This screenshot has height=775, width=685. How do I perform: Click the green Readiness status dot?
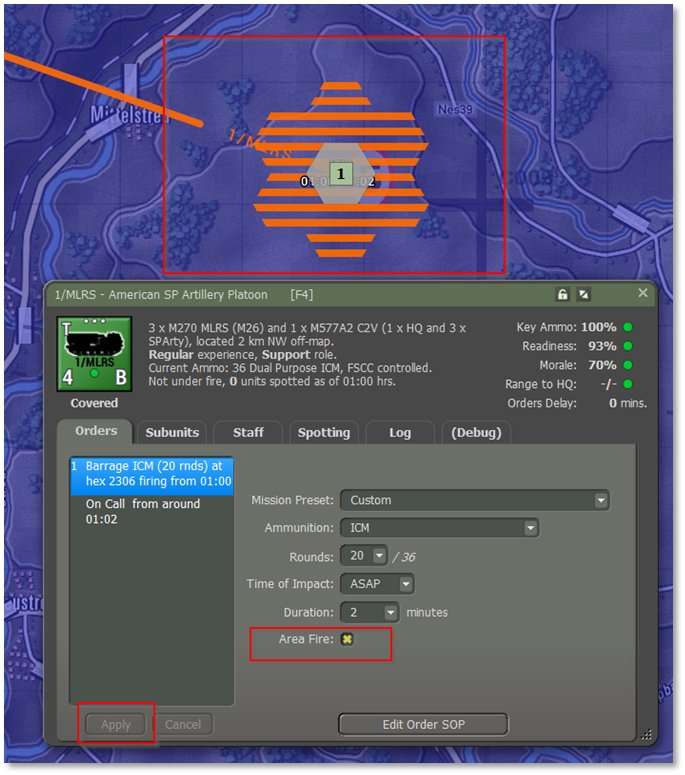pyautogui.click(x=627, y=346)
